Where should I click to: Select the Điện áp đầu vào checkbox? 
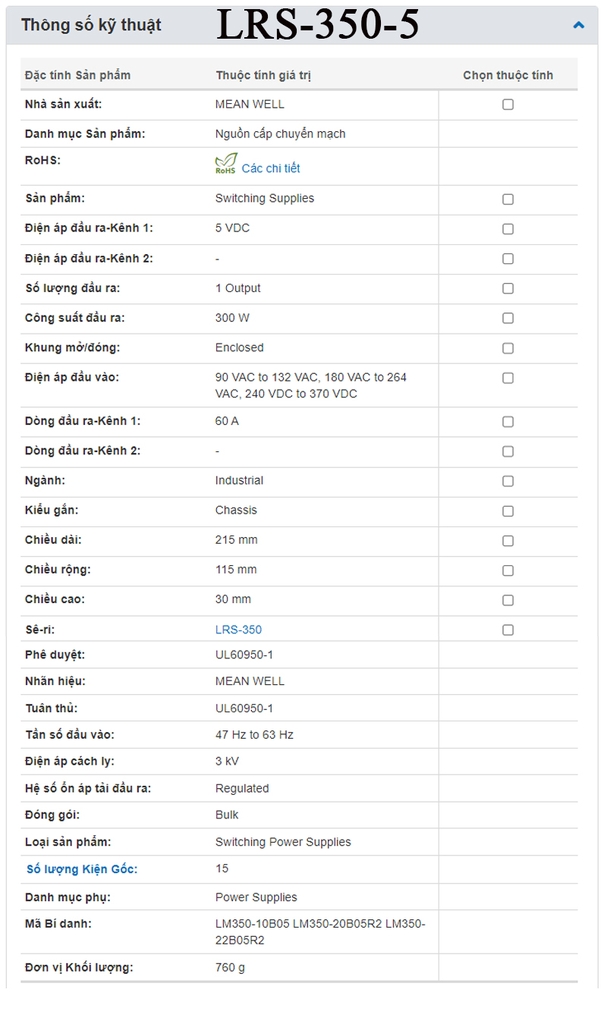pos(508,378)
